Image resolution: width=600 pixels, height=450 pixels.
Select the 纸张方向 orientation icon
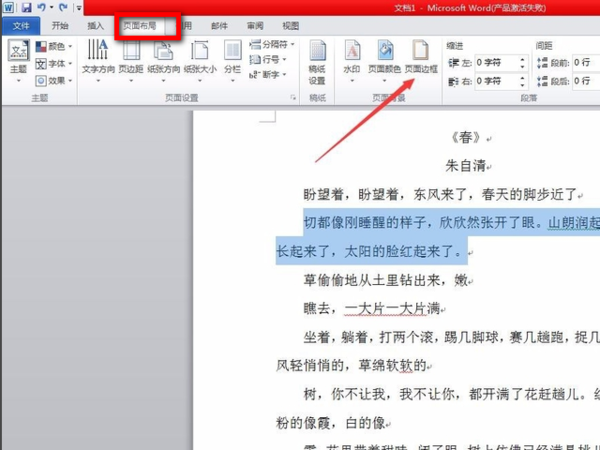pos(163,61)
